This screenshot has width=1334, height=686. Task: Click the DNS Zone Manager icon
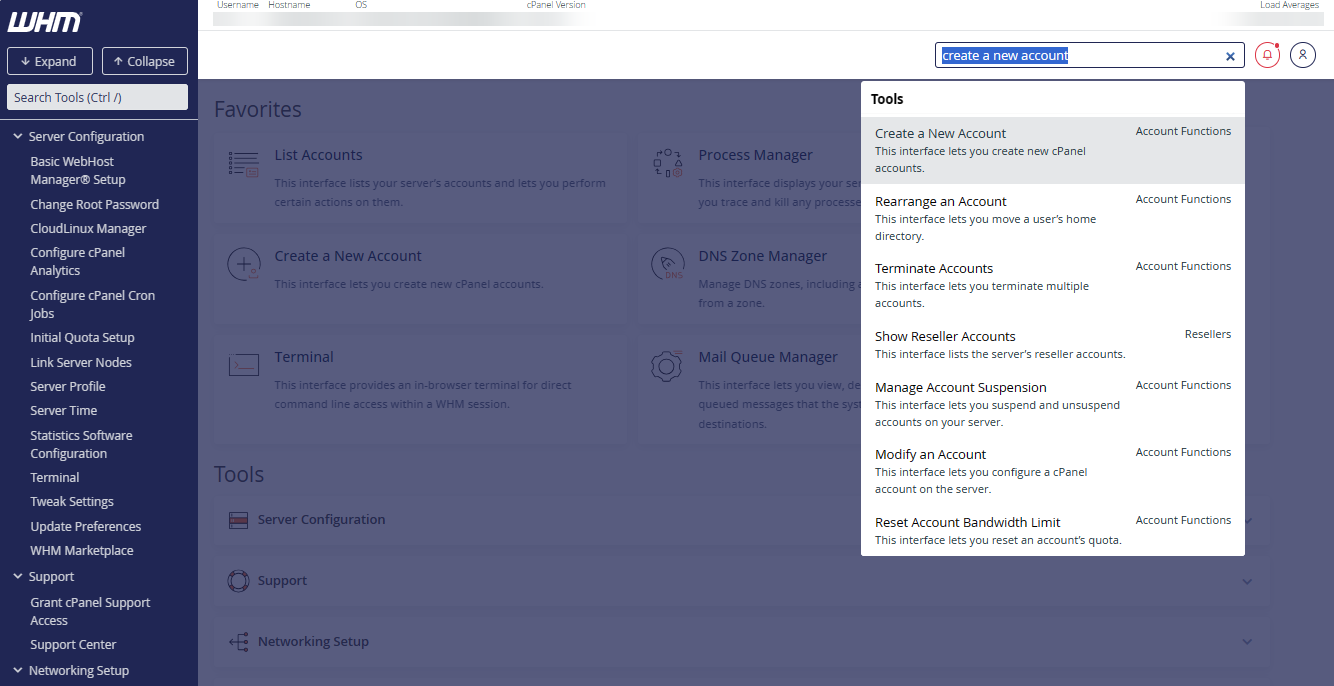[x=667, y=265]
